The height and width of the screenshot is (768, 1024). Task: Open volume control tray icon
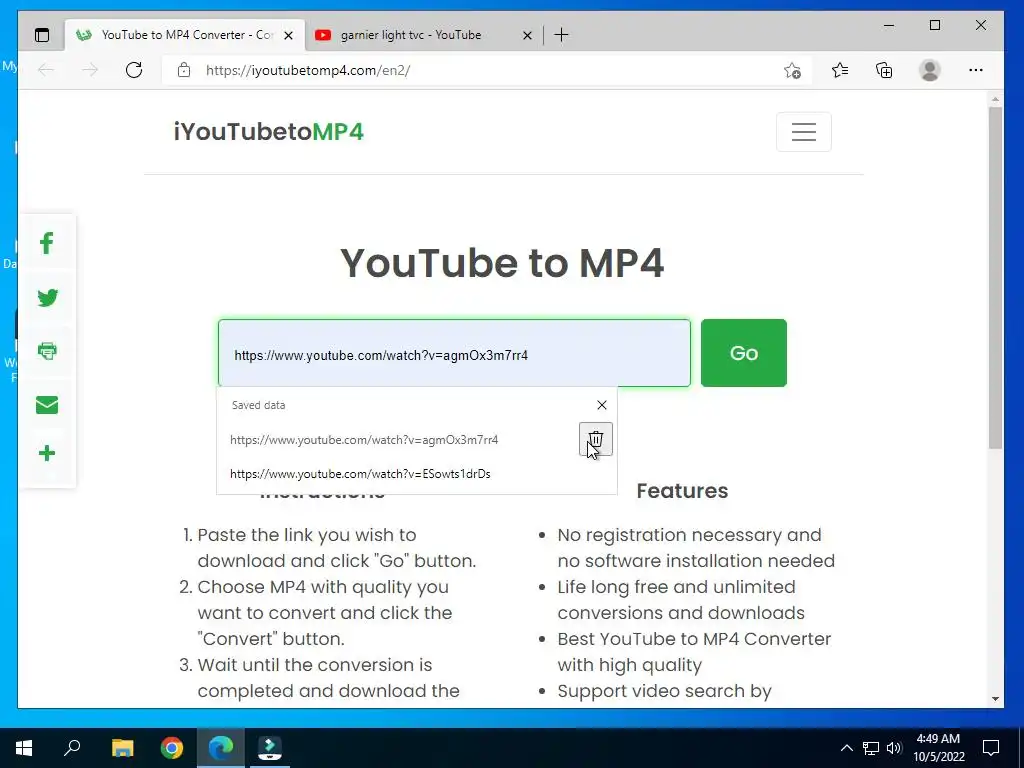[894, 748]
